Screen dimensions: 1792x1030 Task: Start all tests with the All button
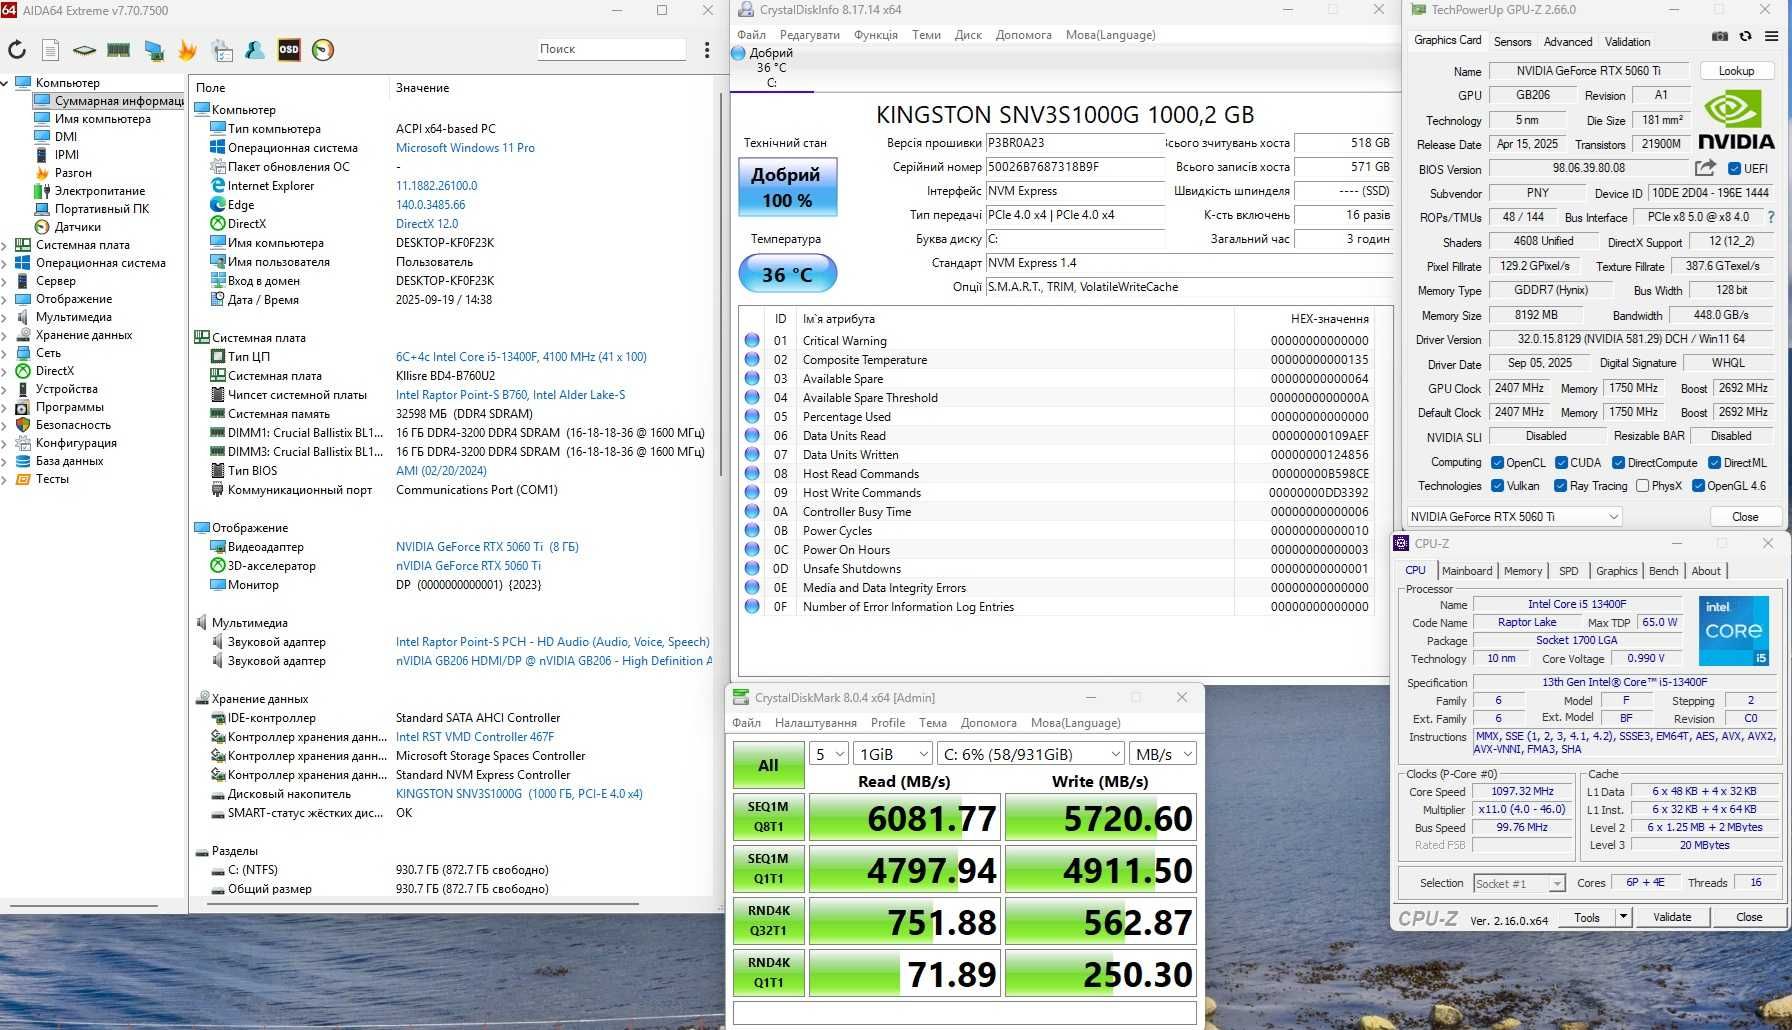[768, 765]
